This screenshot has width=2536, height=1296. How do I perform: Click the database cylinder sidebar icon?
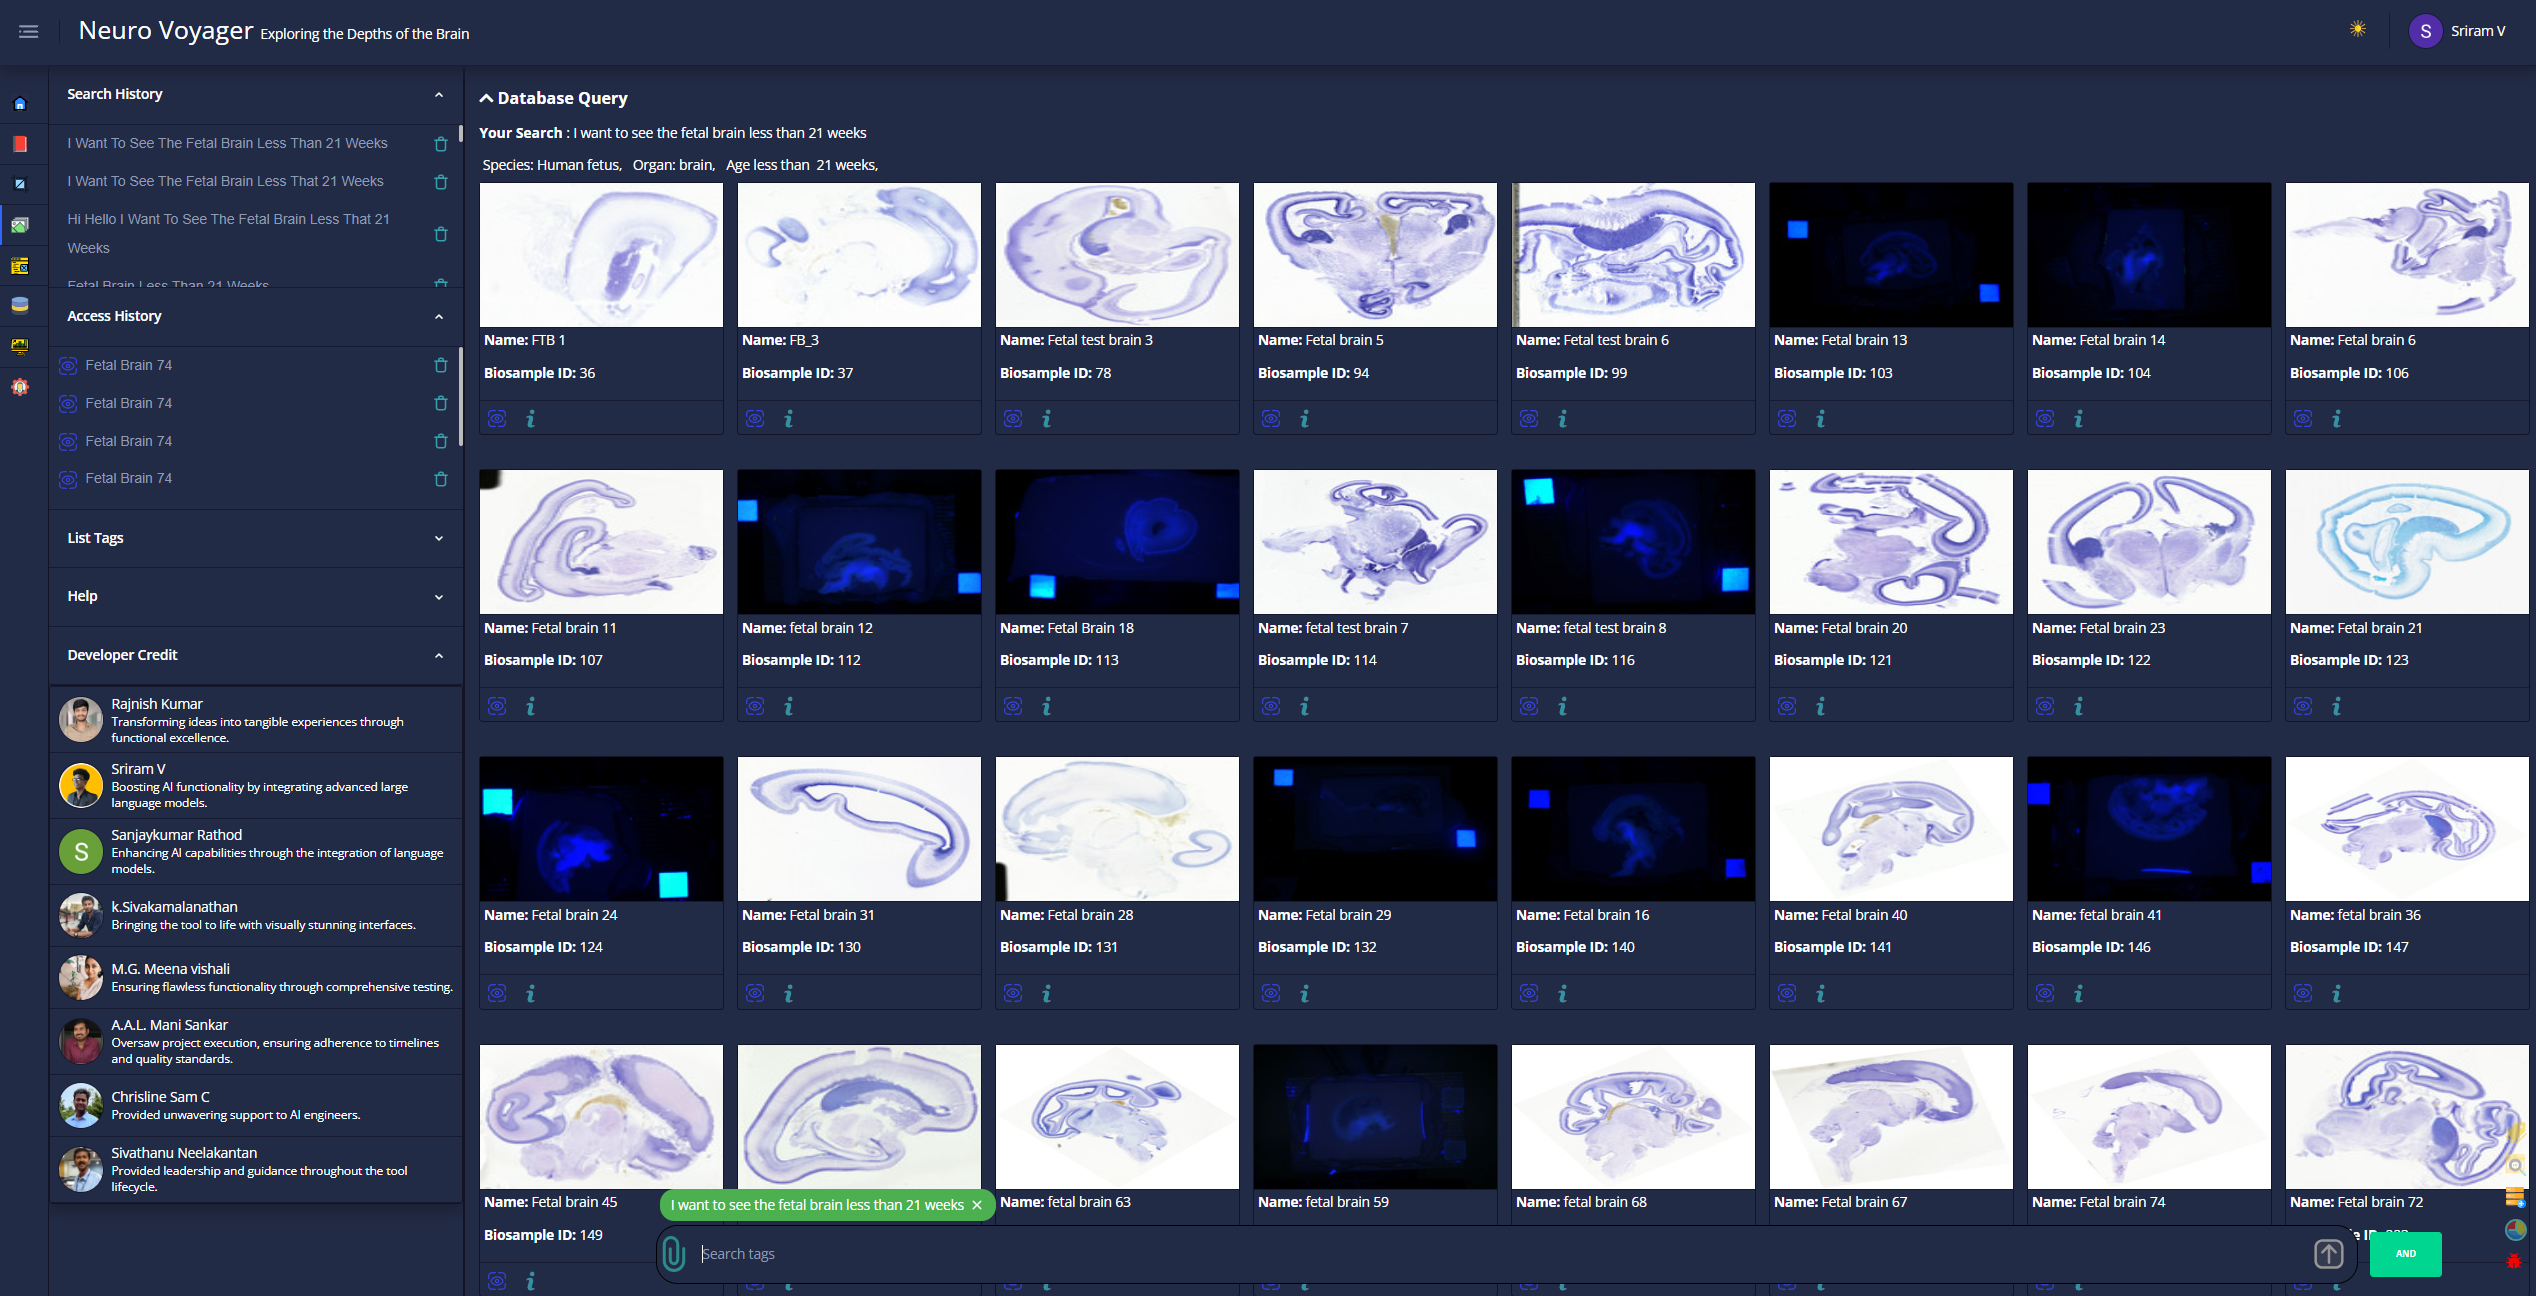click(x=20, y=305)
